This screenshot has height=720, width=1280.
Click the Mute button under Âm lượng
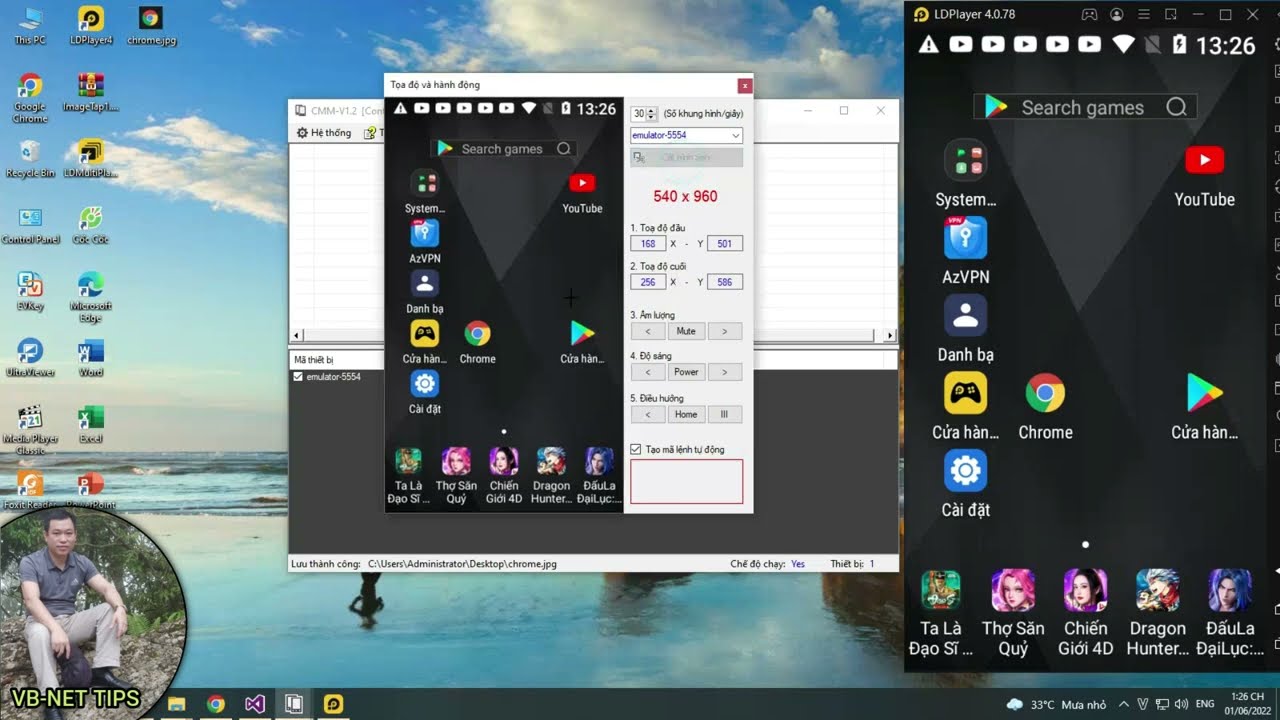coord(686,331)
